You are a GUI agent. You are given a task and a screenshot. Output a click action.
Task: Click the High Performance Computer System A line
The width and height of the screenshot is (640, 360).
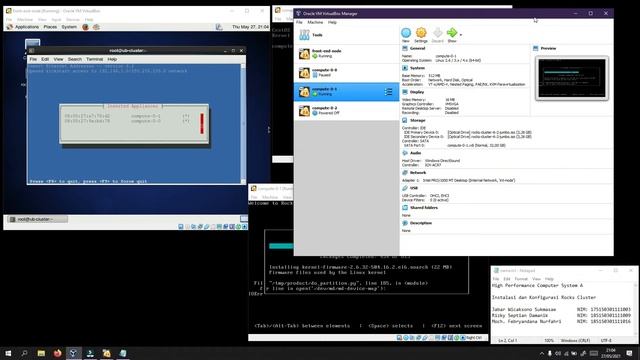point(538,285)
